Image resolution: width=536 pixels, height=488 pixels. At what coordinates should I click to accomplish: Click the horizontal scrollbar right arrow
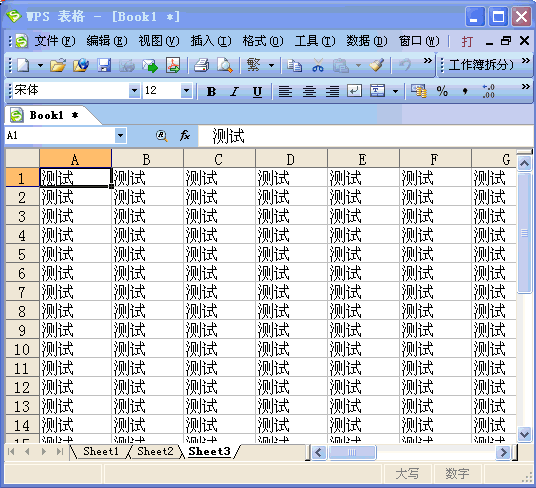click(x=503, y=452)
